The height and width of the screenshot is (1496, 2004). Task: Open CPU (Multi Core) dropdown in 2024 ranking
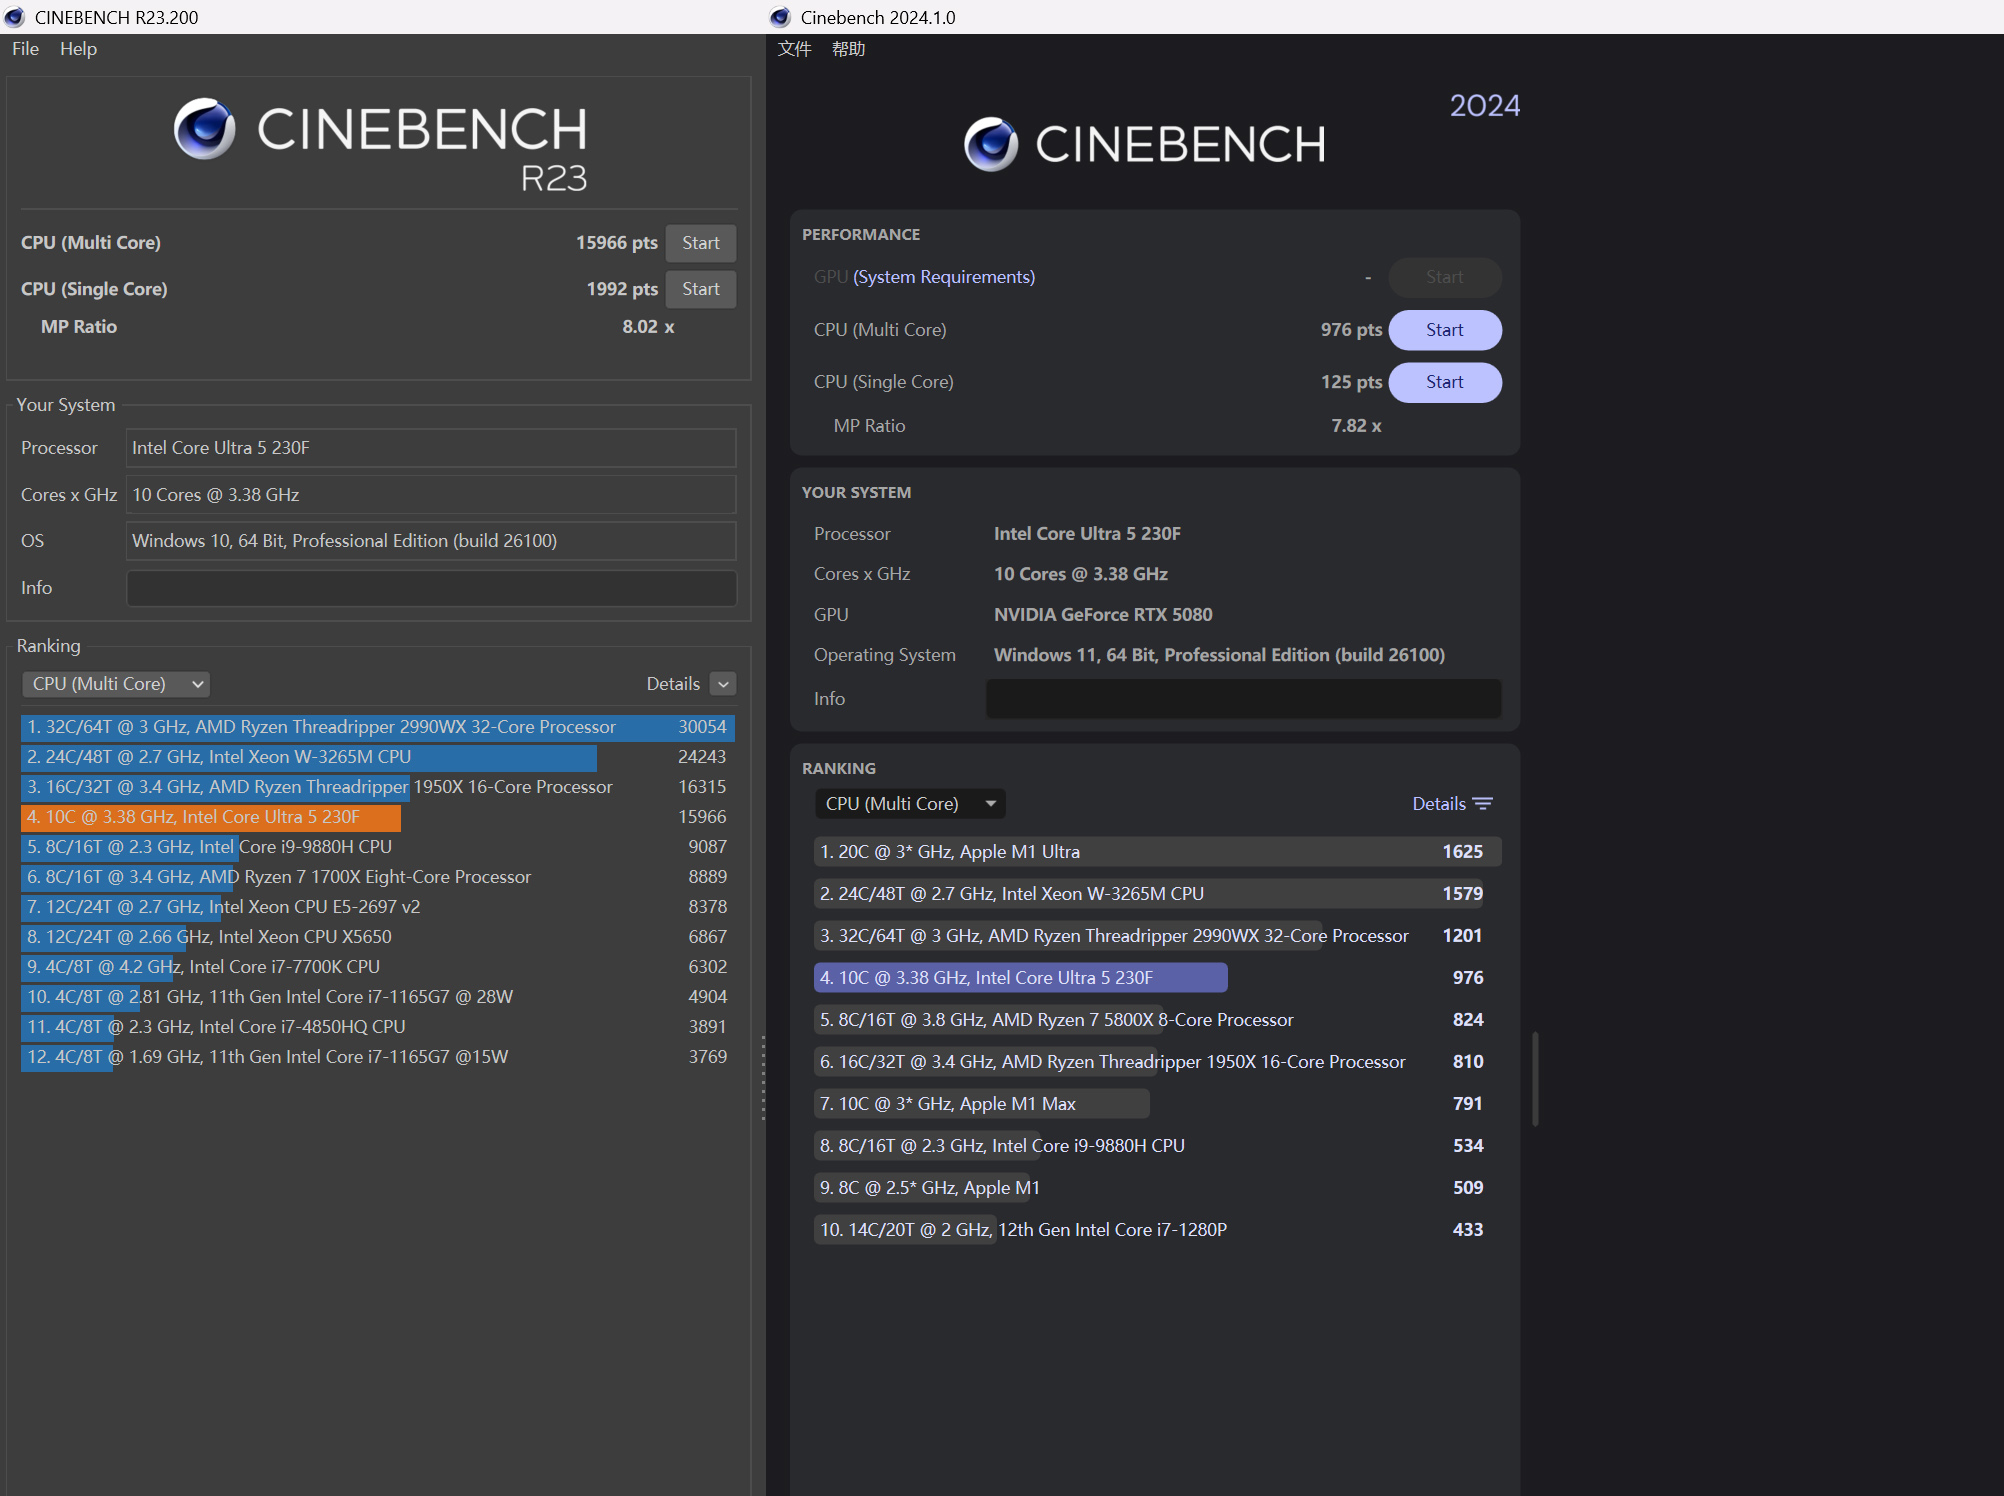pyautogui.click(x=909, y=804)
